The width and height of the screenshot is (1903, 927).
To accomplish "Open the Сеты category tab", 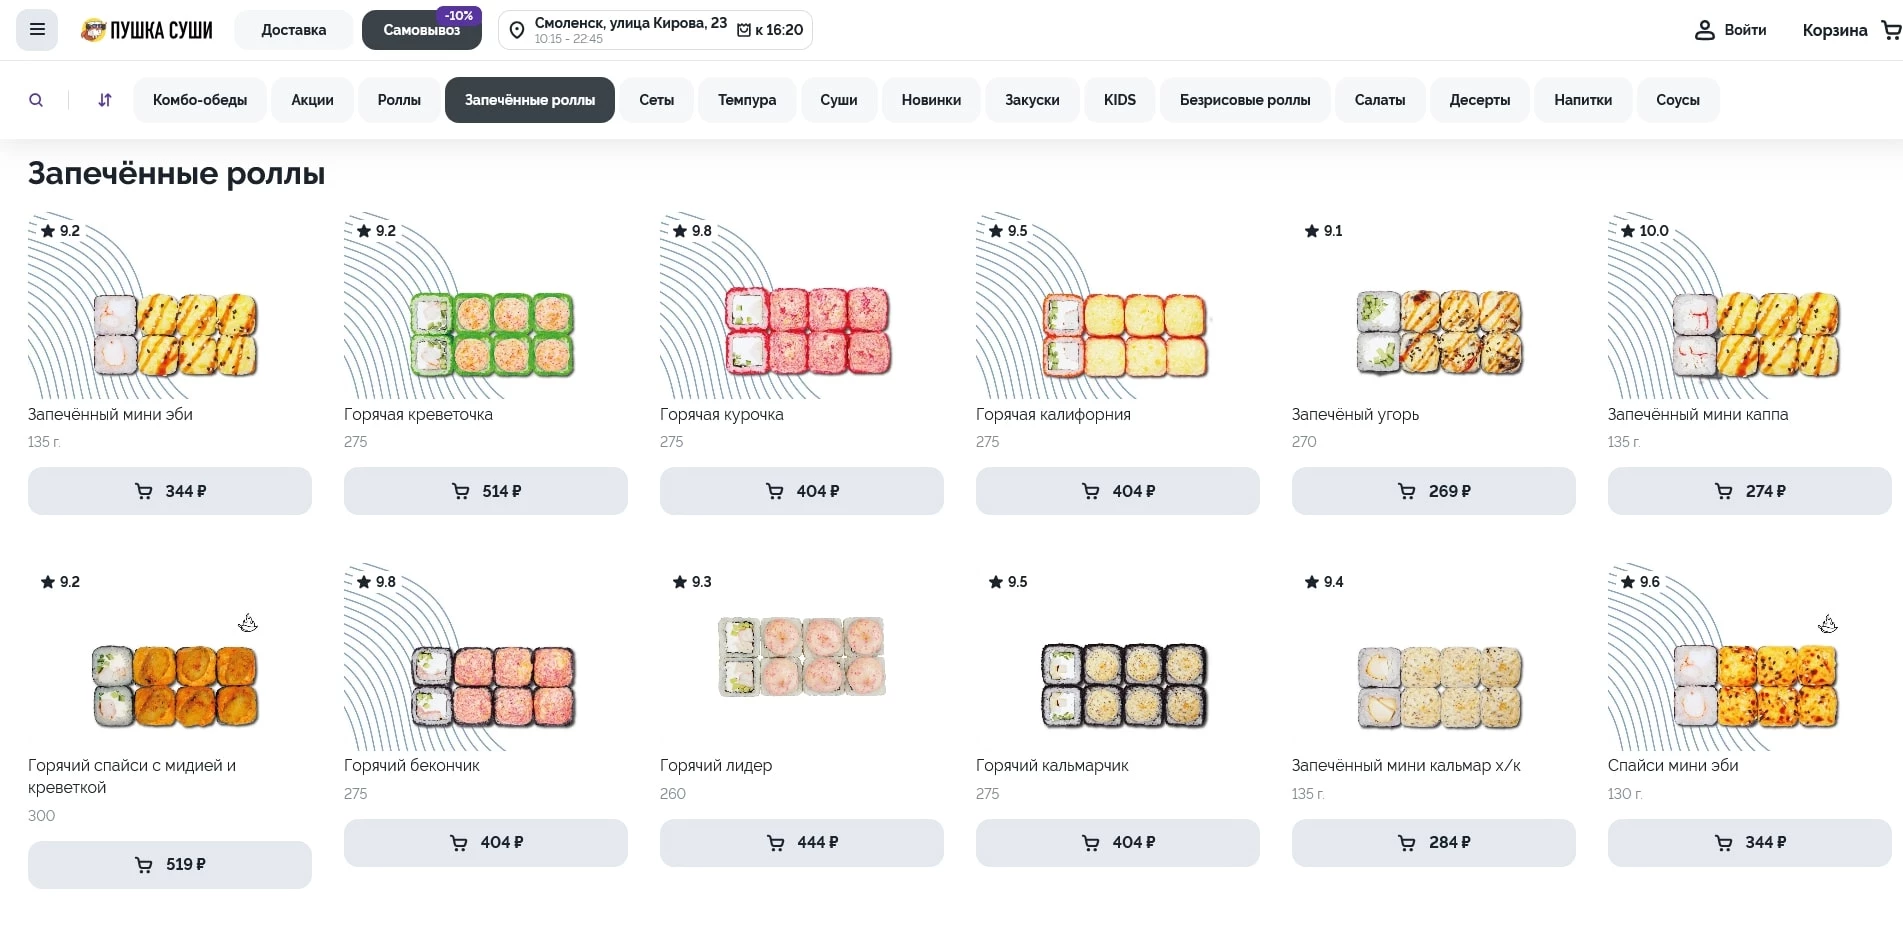I will (x=656, y=100).
